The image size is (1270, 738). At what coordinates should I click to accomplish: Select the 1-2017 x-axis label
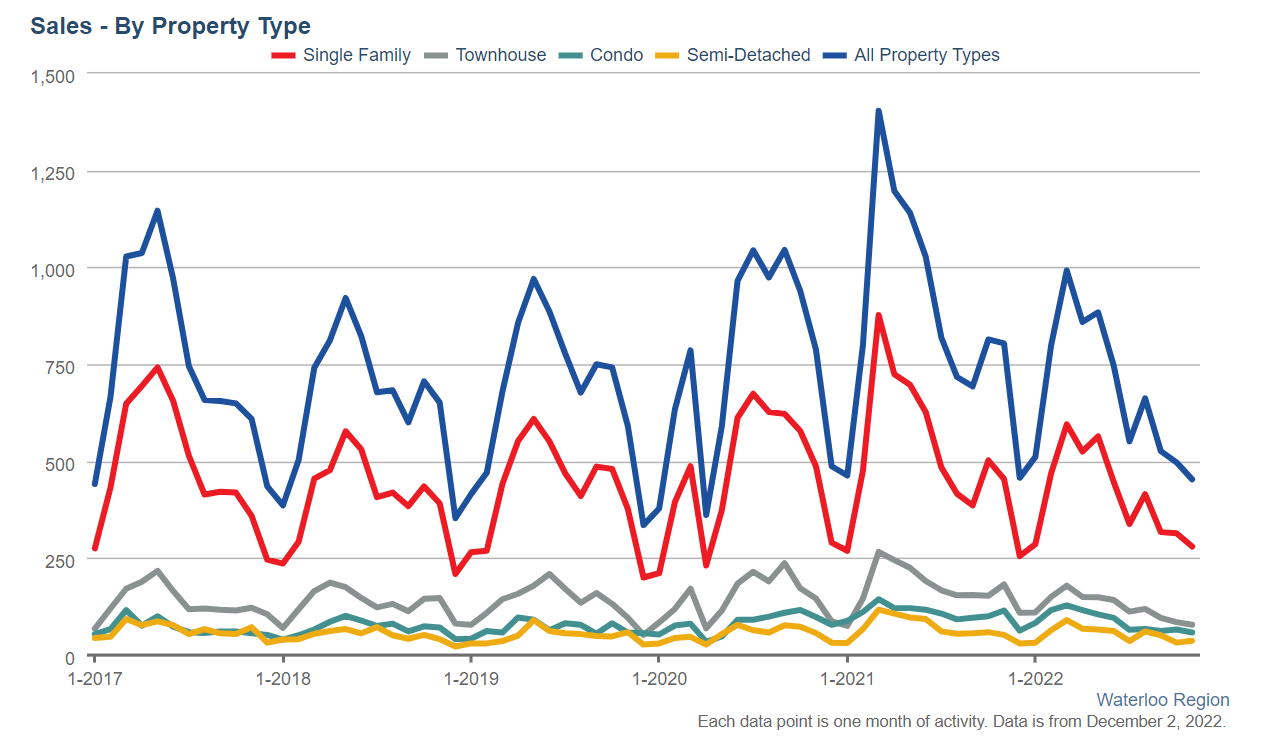96,679
